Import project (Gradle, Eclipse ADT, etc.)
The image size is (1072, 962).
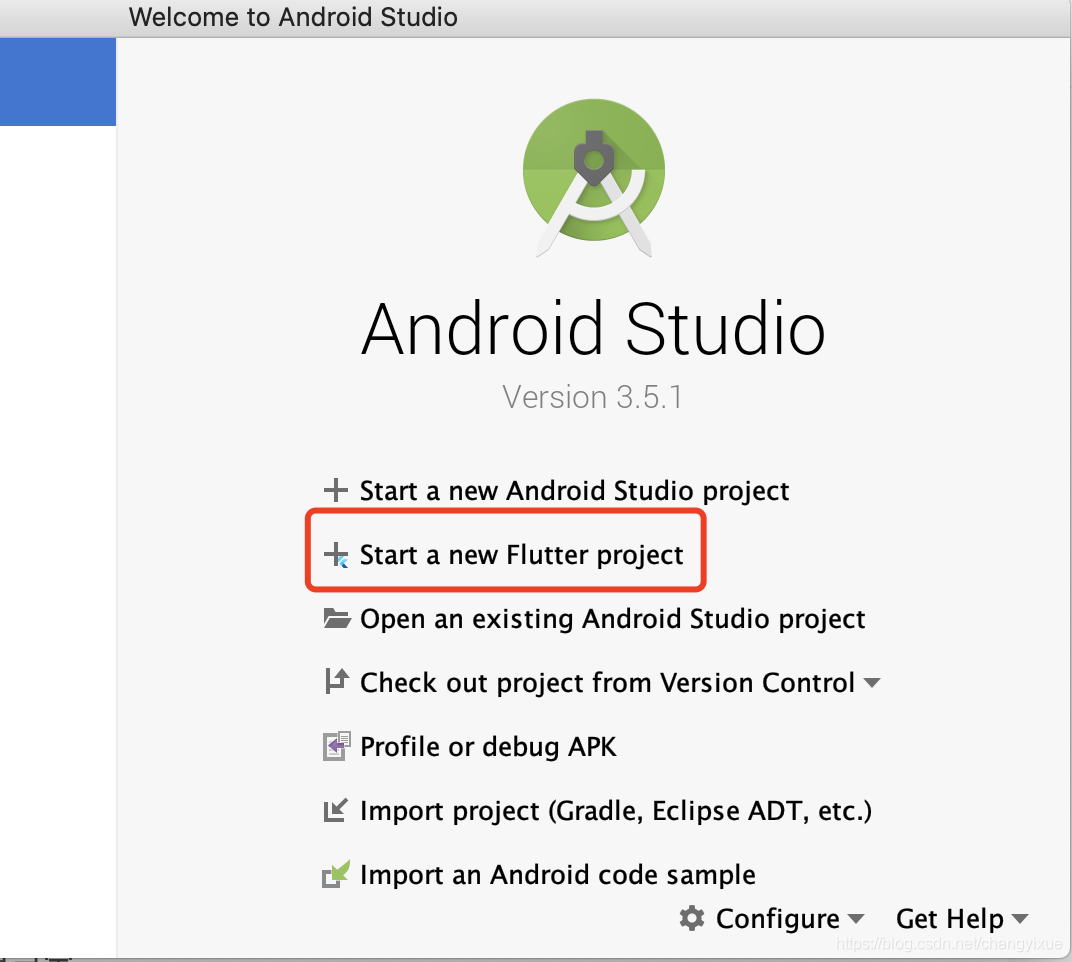click(616, 811)
